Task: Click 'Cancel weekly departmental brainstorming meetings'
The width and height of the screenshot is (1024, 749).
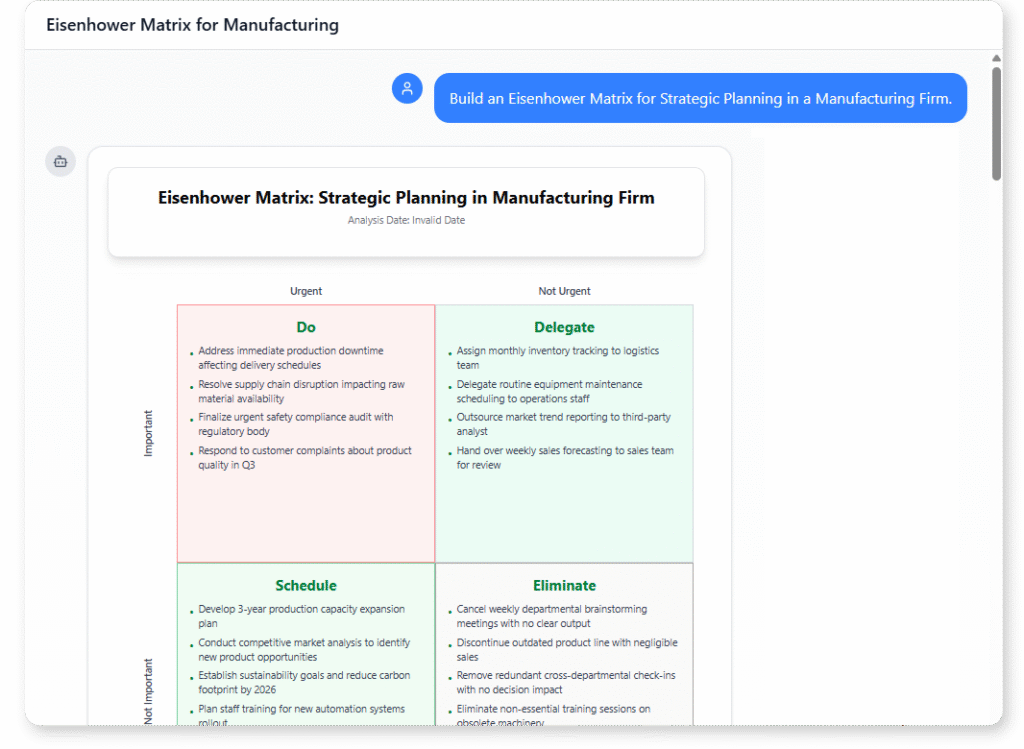Action: tap(552, 615)
